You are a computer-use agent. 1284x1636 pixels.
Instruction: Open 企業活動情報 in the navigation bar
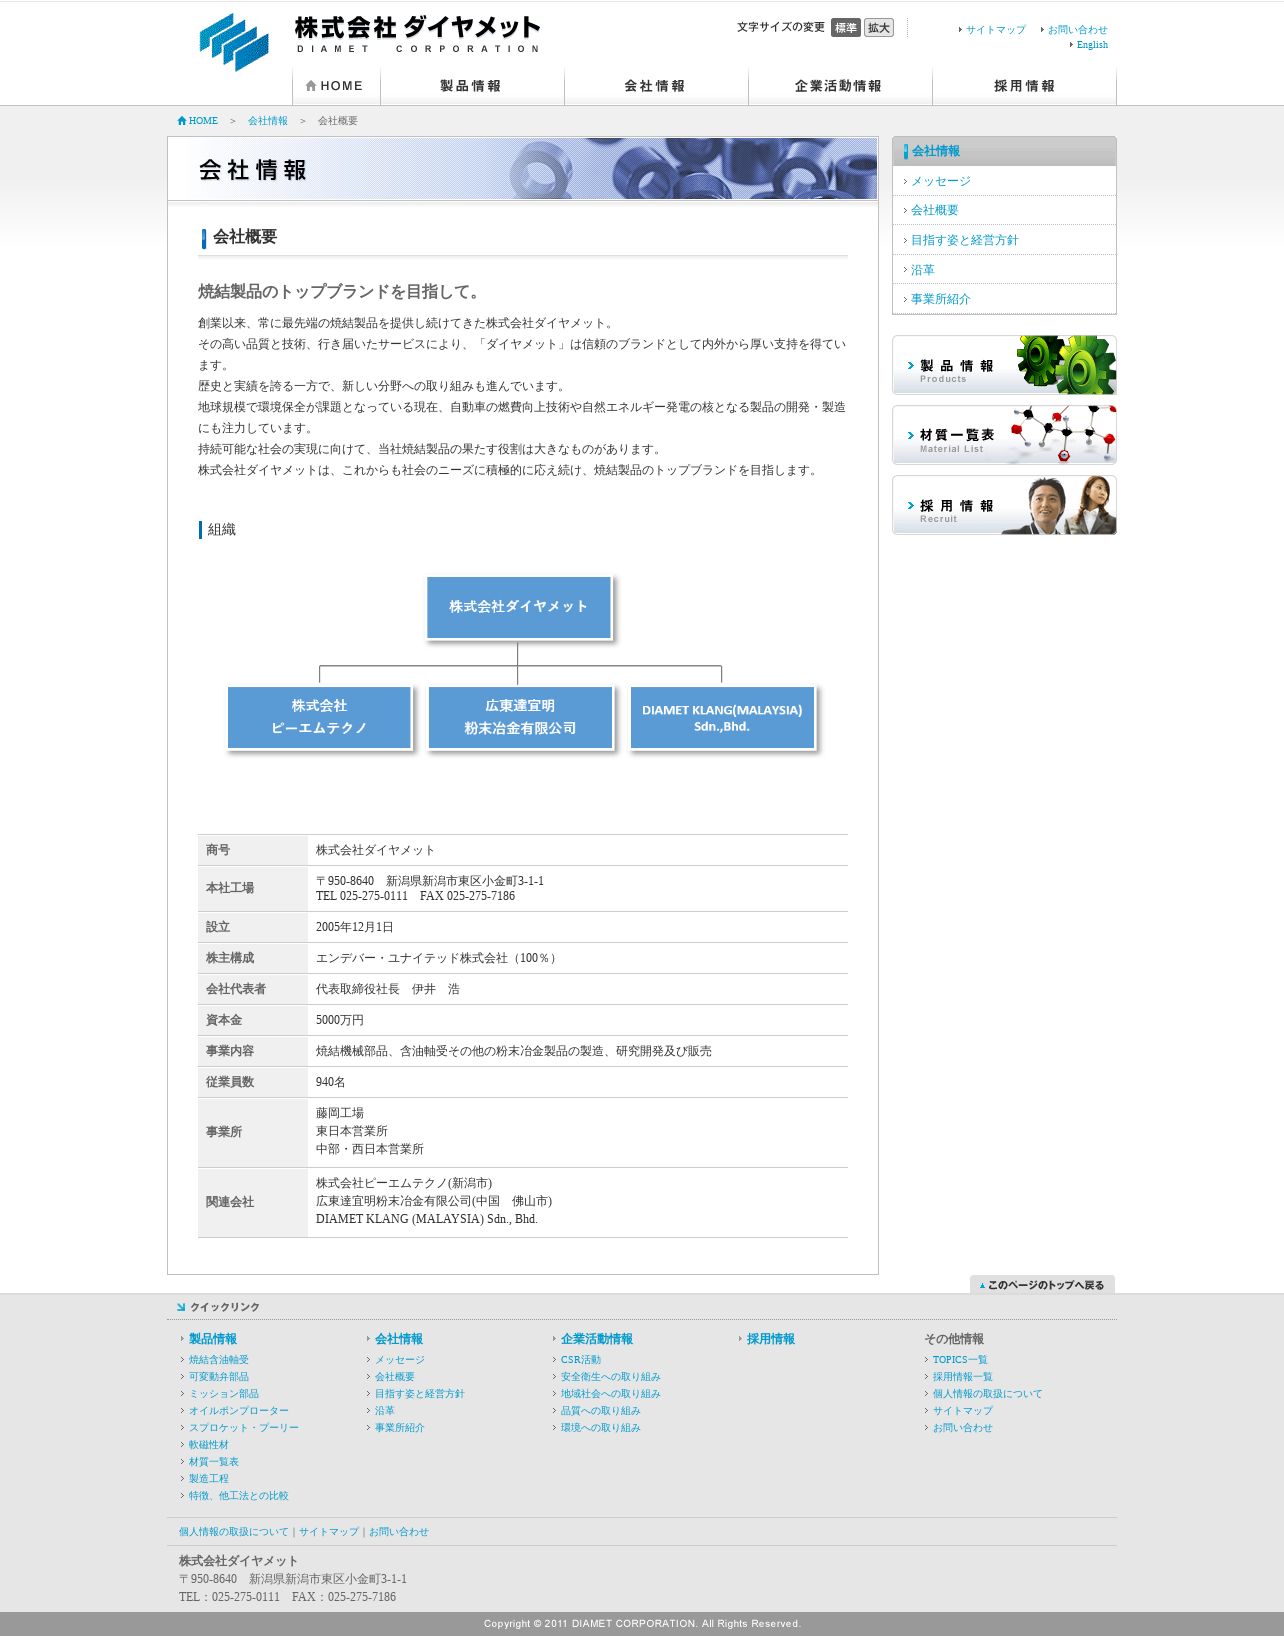pyautogui.click(x=840, y=86)
